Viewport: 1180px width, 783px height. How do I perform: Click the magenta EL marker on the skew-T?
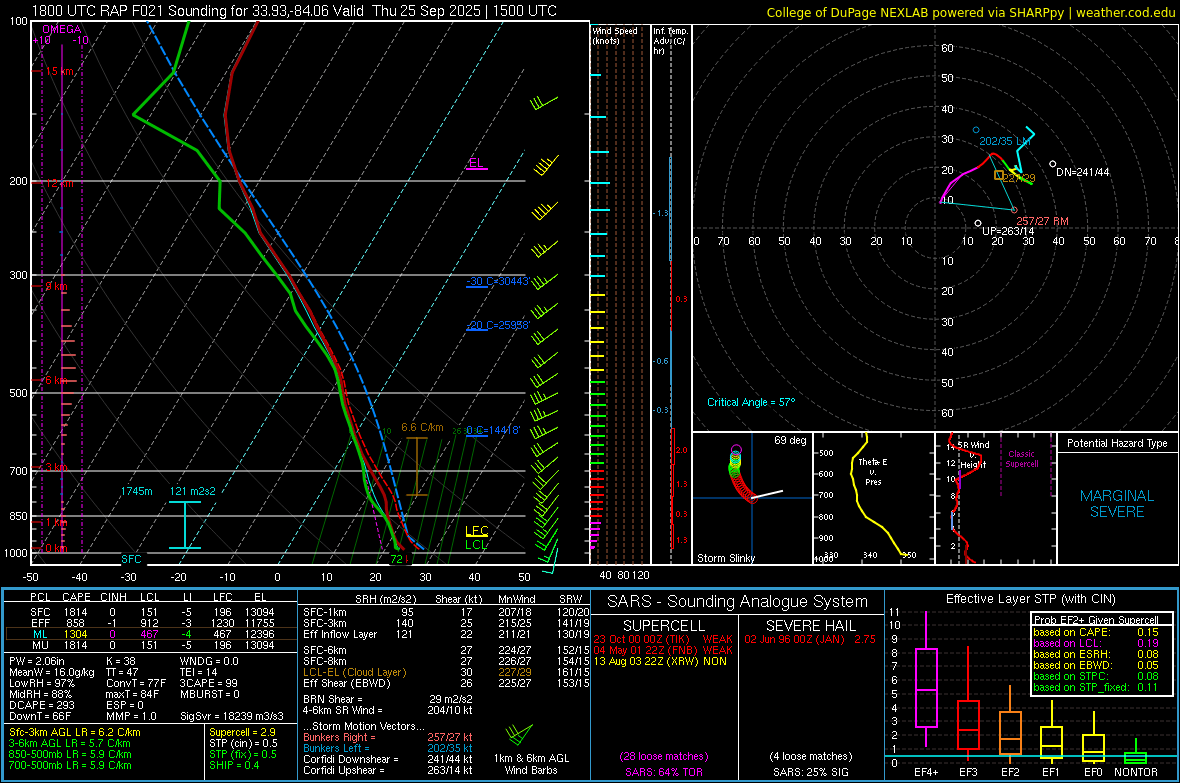[x=476, y=163]
